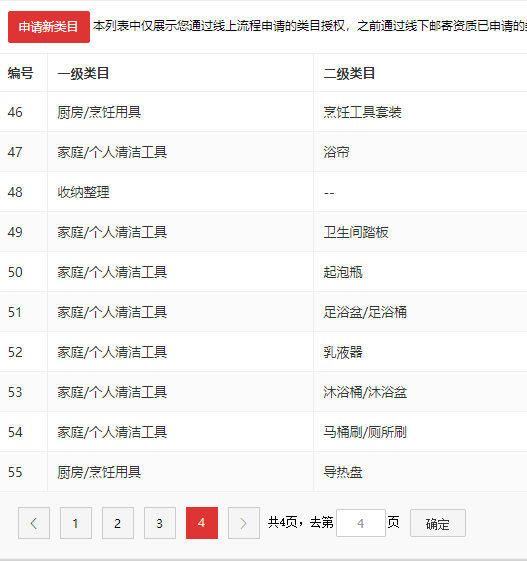The height and width of the screenshot is (561, 527).
Task: Click row number 49
Action: (x=15, y=232)
